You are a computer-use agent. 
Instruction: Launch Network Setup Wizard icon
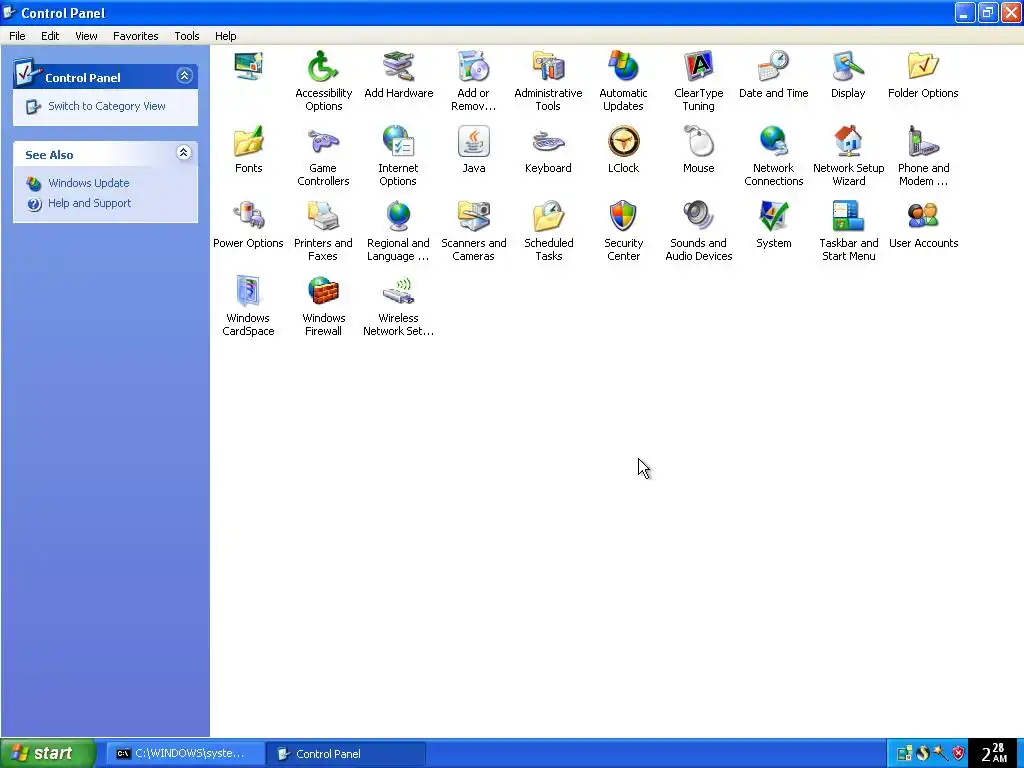point(848,141)
